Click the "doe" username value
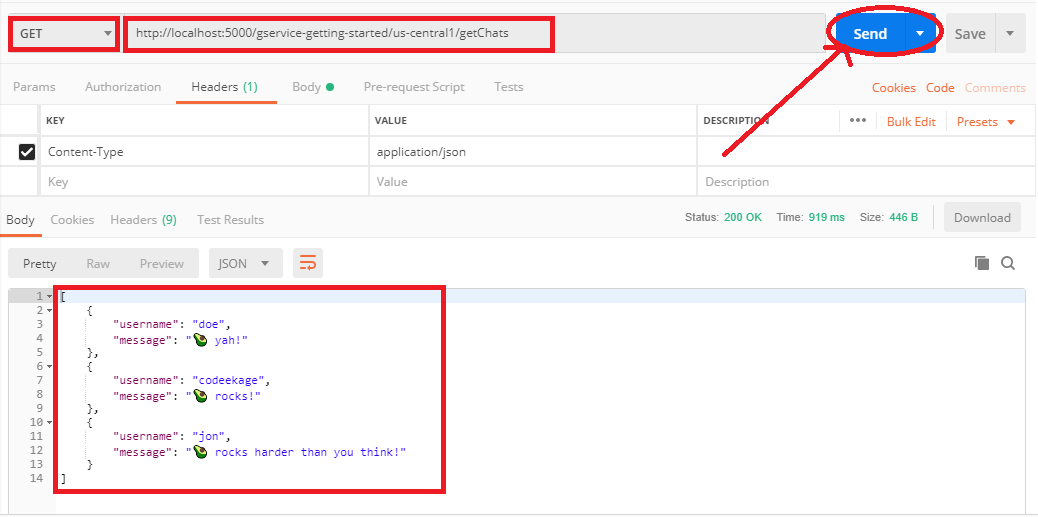Image resolution: width=1038 pixels, height=517 pixels. 210,324
